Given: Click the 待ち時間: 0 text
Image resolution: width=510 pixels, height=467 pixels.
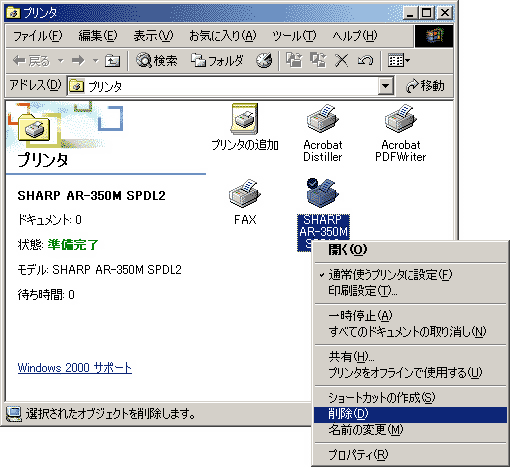Looking at the screenshot, I should click(x=46, y=295).
